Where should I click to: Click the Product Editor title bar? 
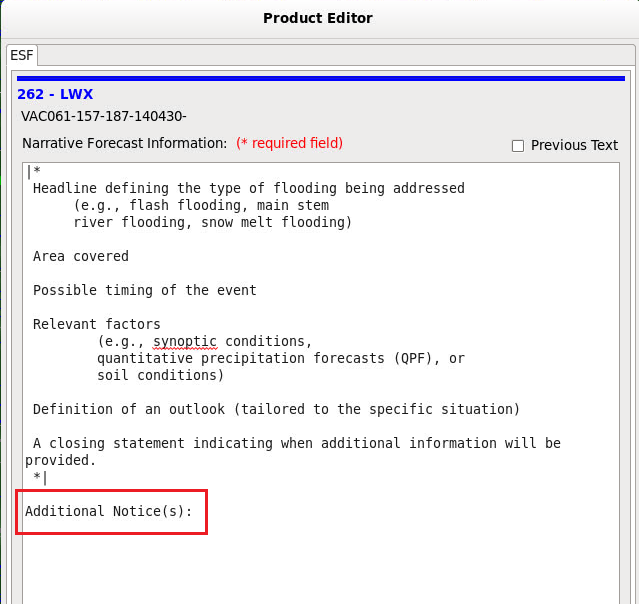[x=318, y=18]
